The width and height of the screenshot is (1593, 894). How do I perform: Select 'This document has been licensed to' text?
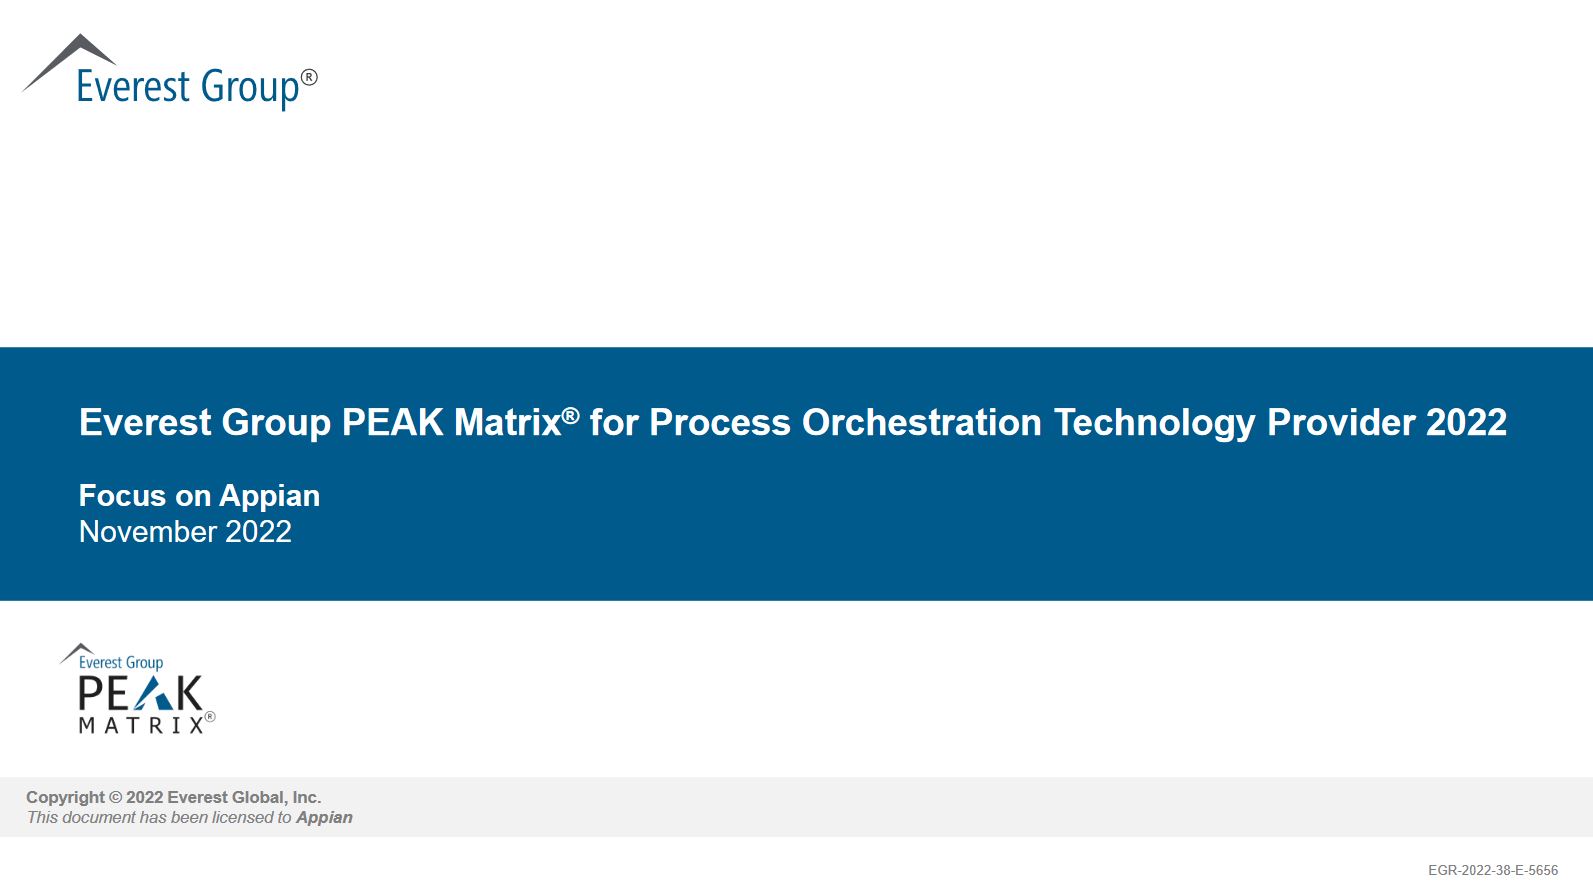159,817
